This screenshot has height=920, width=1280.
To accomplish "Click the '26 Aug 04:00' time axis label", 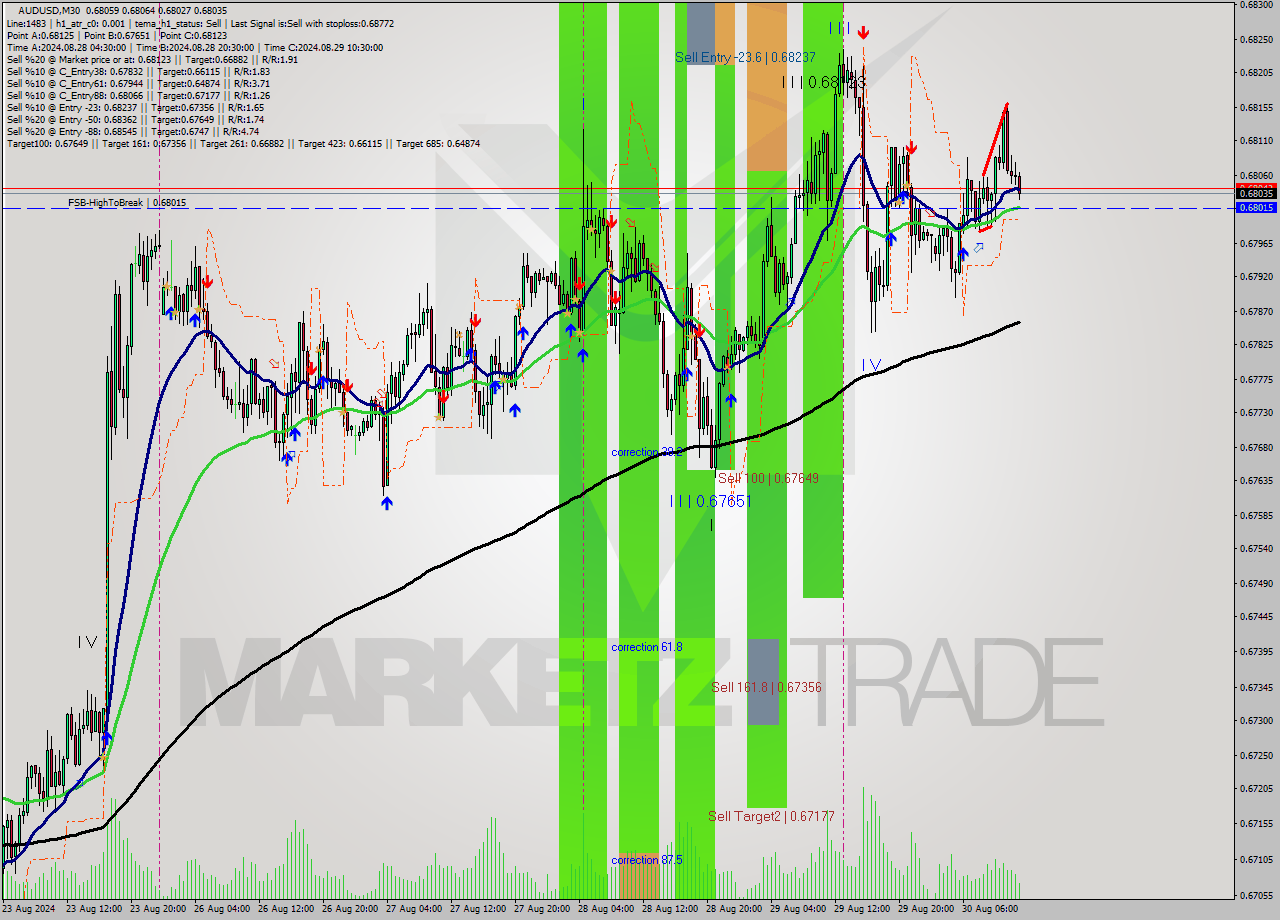I will coord(223,910).
